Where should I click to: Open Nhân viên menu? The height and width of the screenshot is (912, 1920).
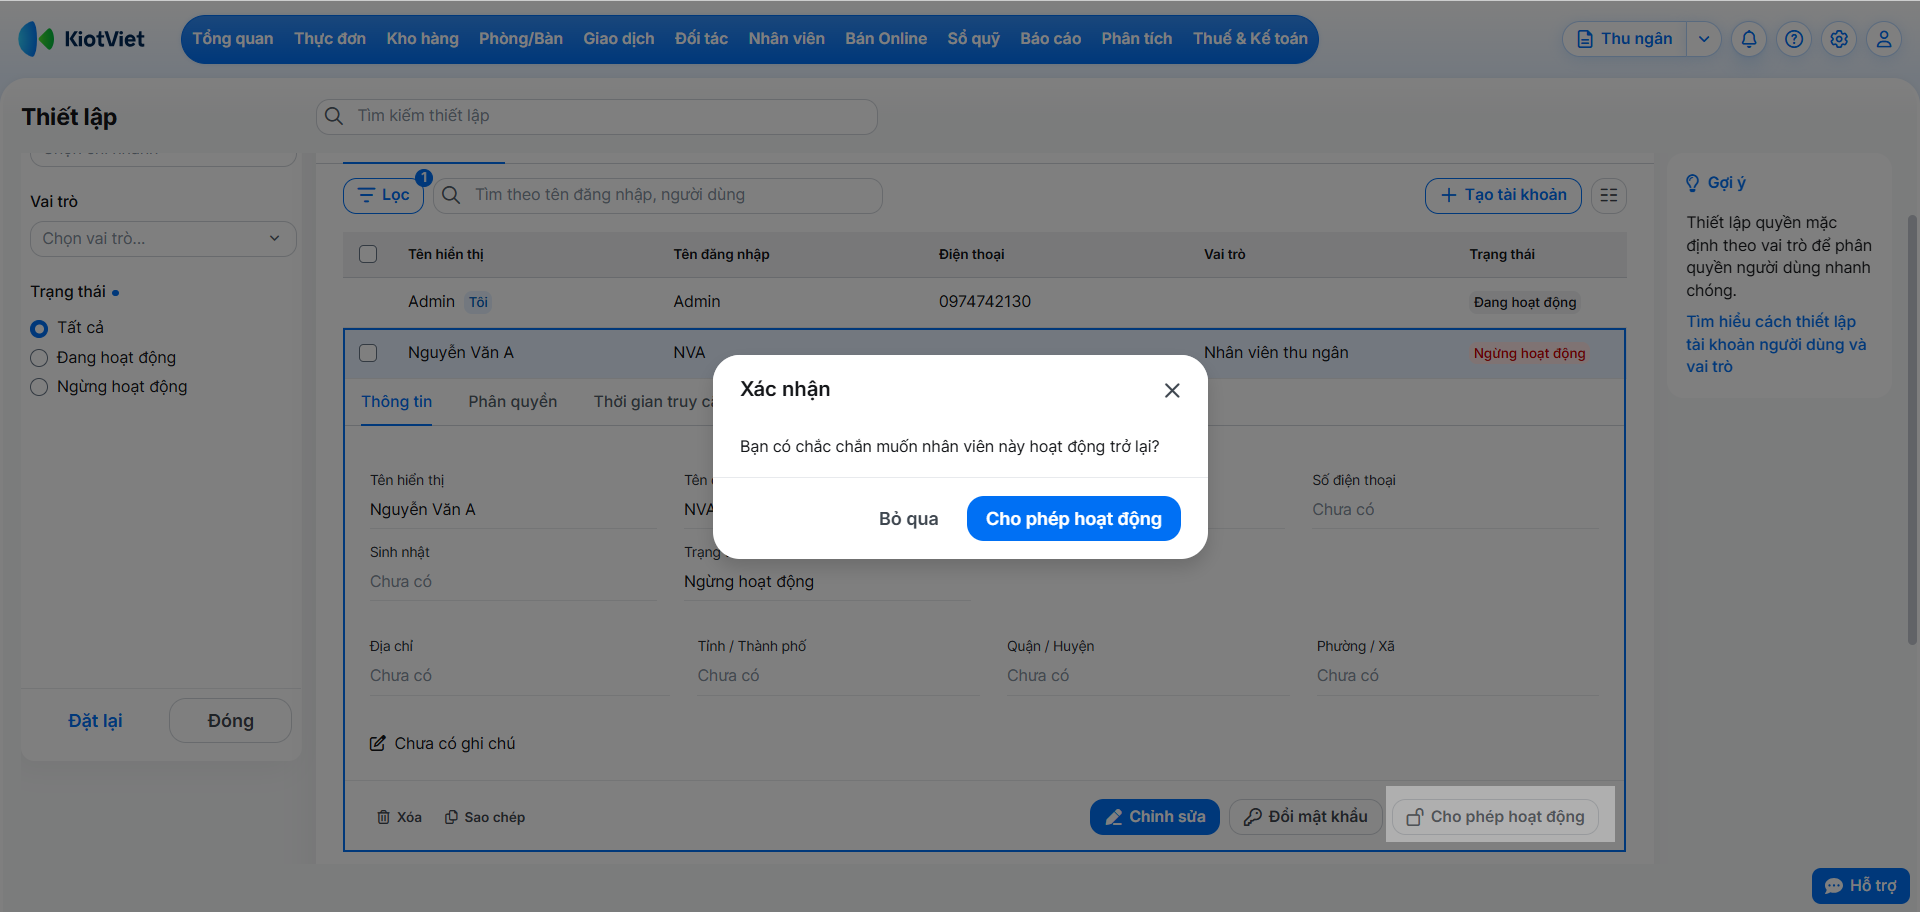pos(786,39)
